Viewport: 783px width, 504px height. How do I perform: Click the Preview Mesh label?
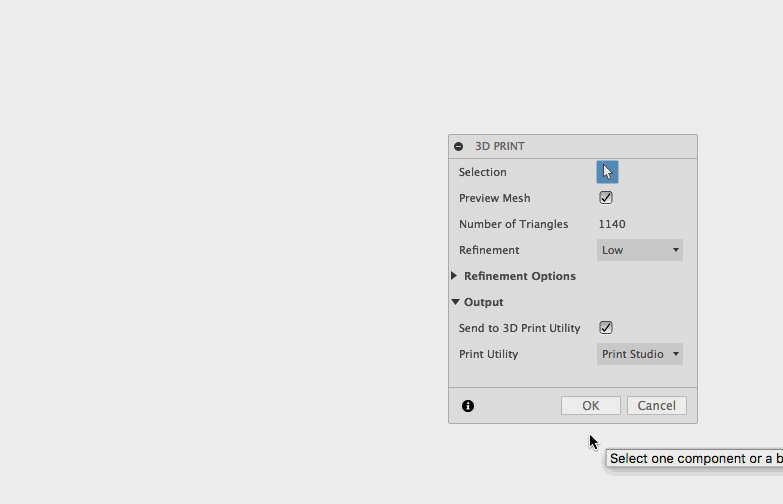pyautogui.click(x=494, y=198)
